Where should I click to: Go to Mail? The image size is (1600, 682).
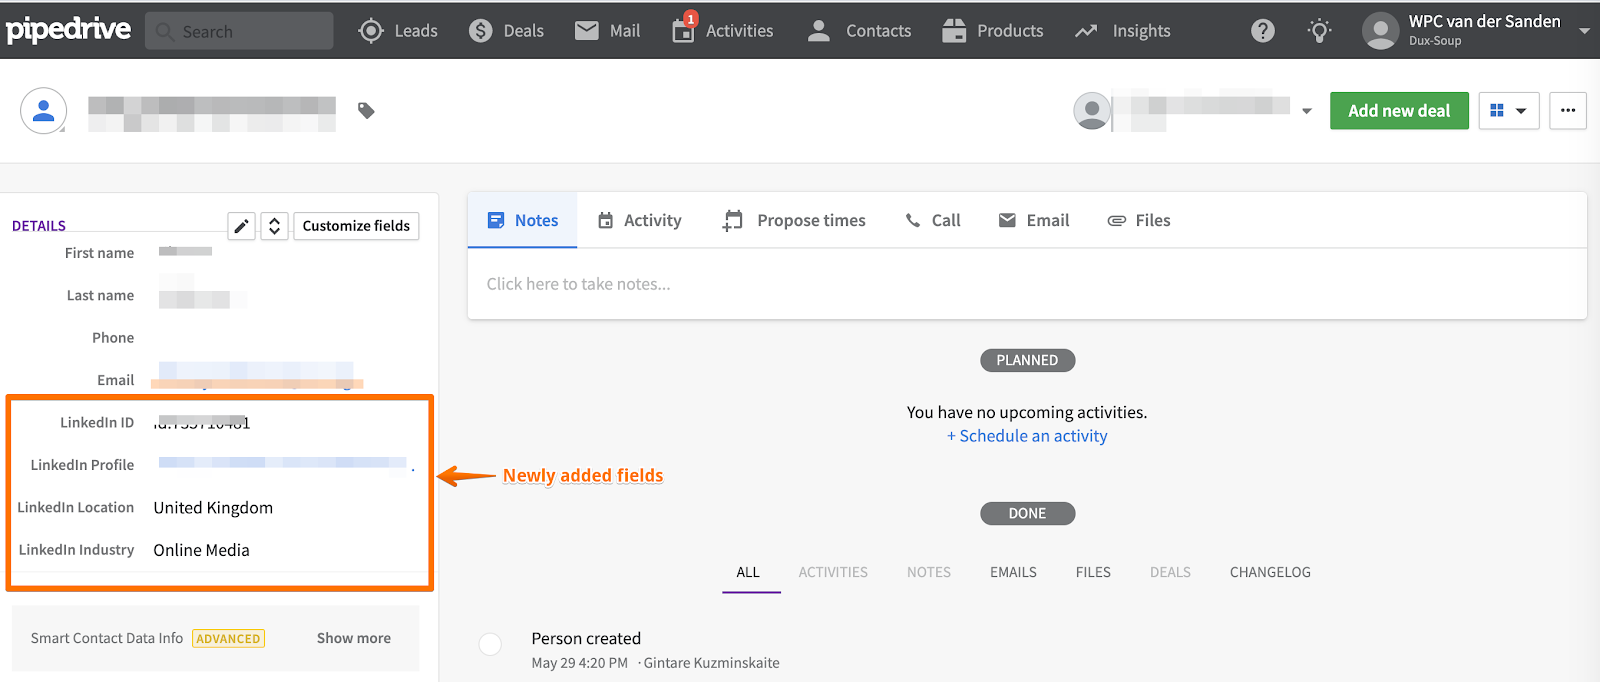coord(607,31)
